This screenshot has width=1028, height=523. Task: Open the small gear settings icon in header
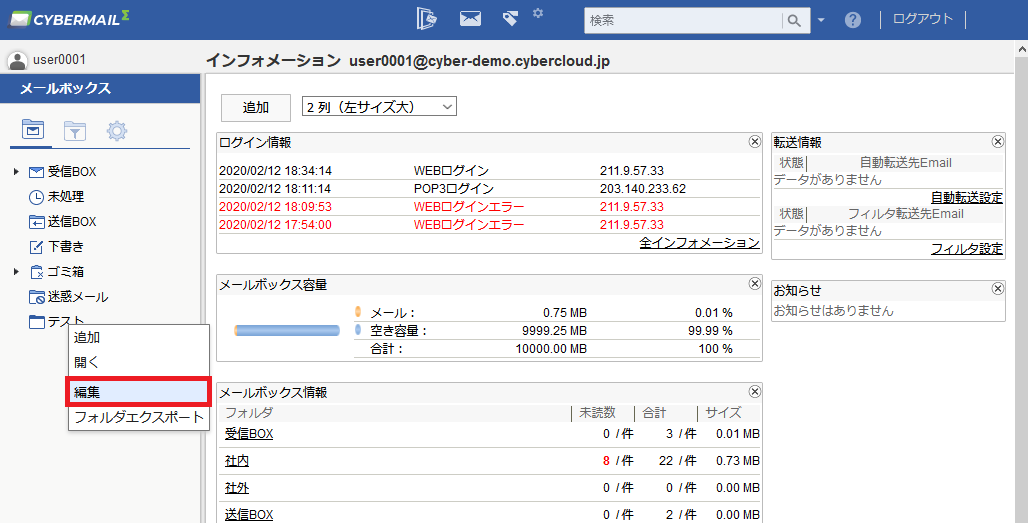[x=538, y=12]
